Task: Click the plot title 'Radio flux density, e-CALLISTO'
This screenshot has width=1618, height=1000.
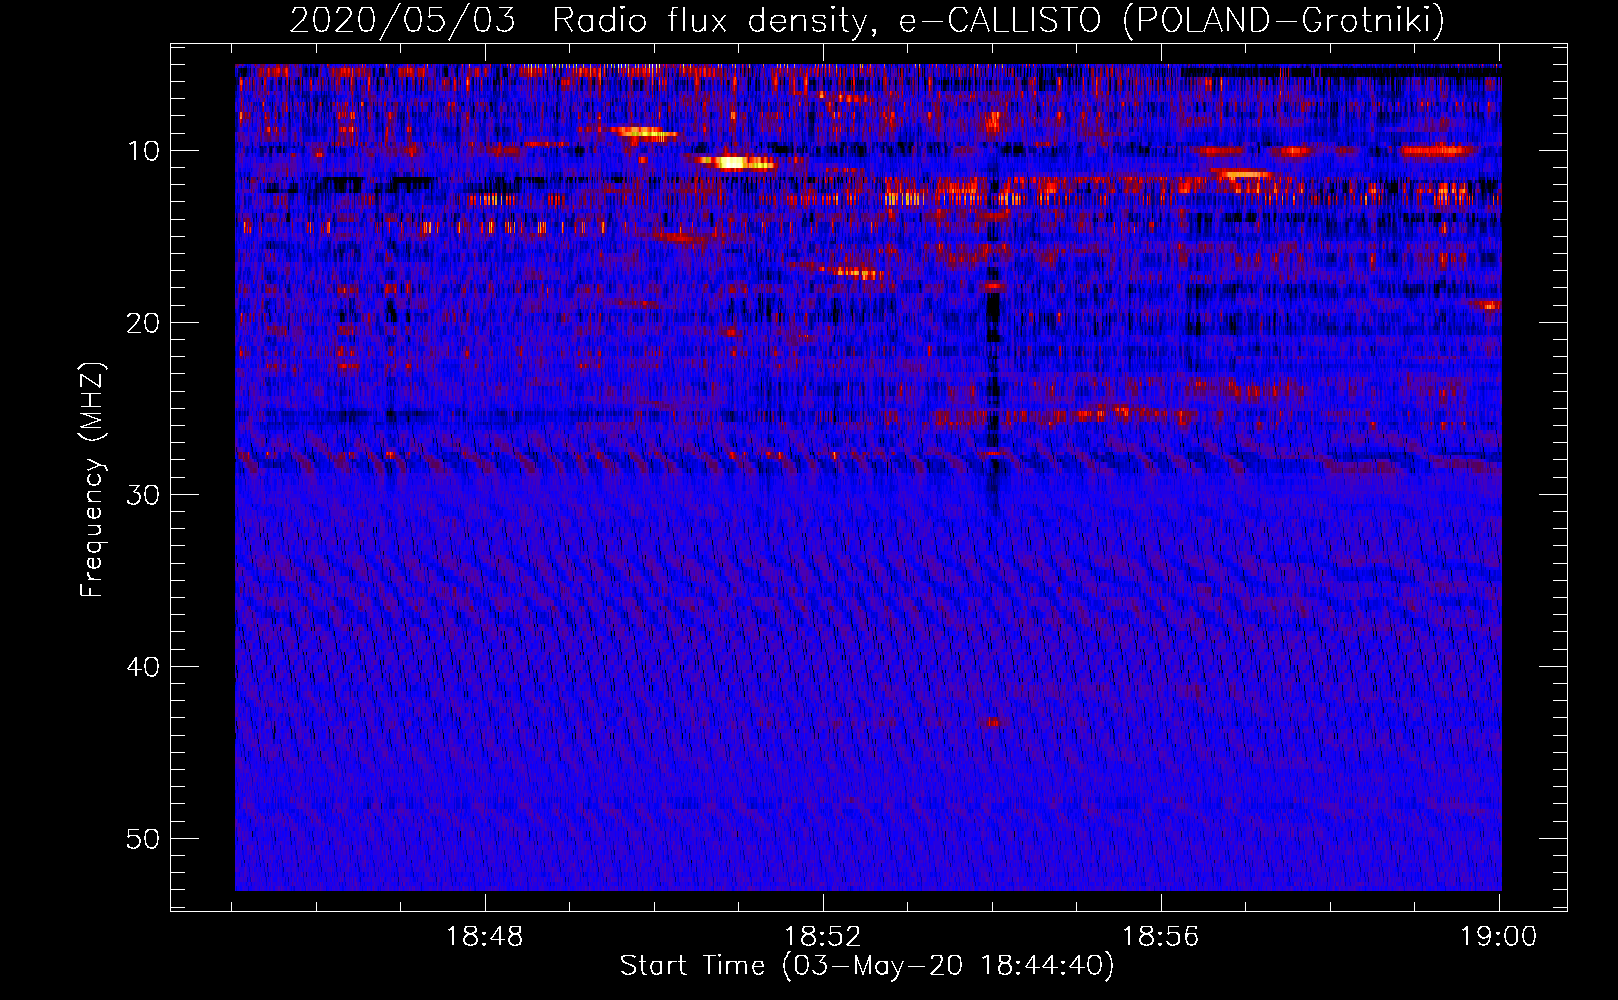Action: 826,20
